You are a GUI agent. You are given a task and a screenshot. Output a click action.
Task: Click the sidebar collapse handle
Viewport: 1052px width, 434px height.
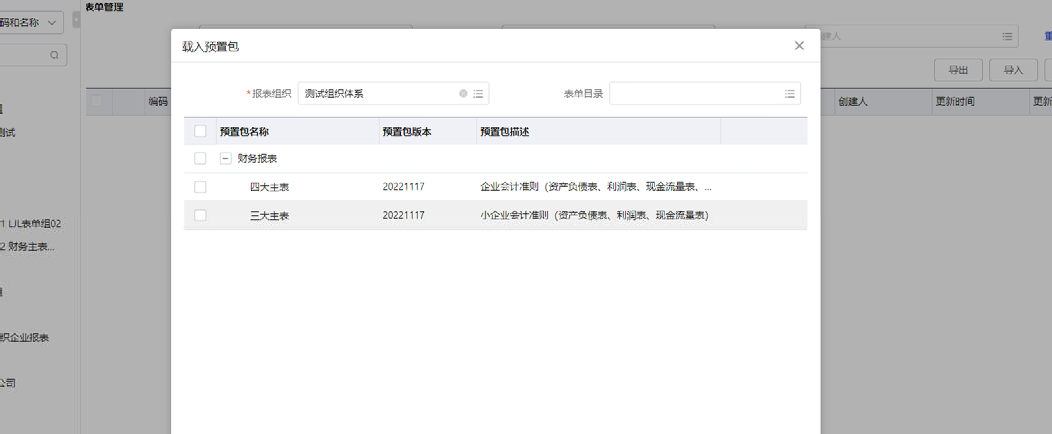(76, 20)
